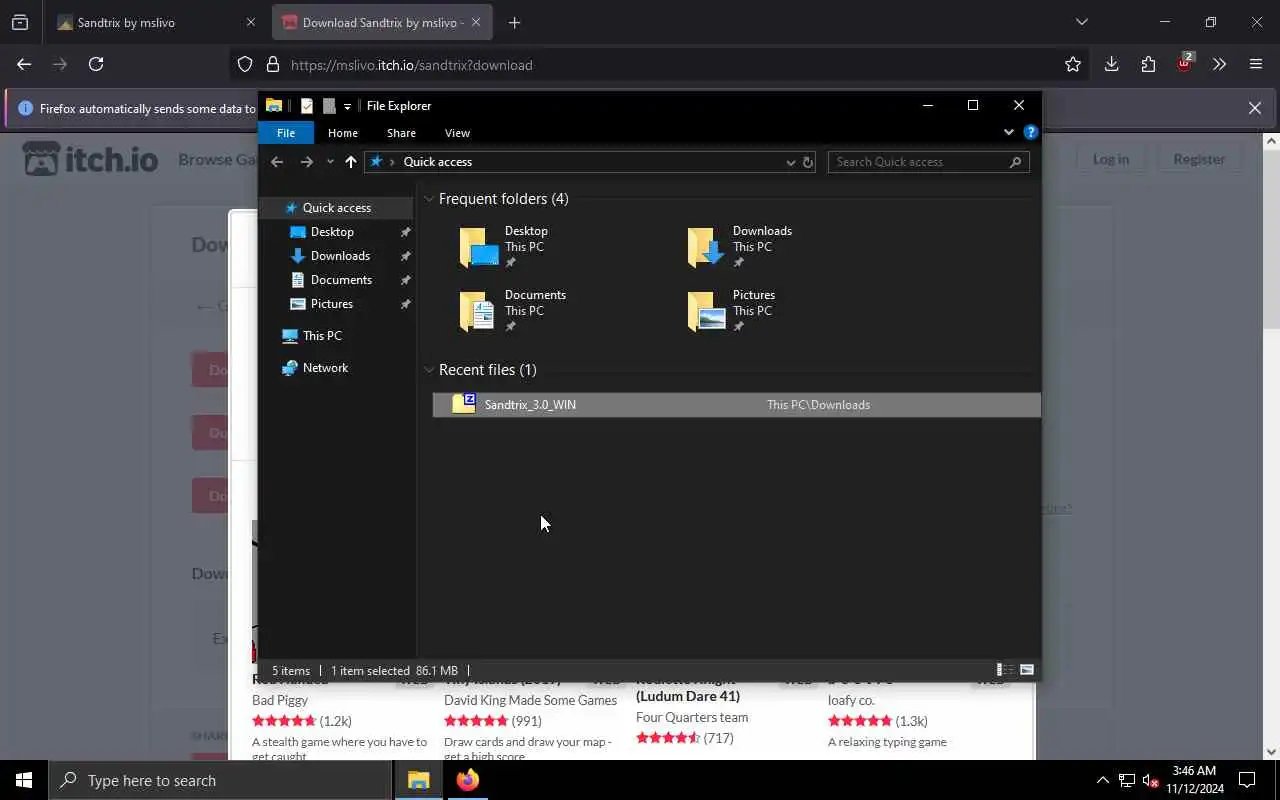Close the Download Sandtrix Firefox tab
The image size is (1280, 800).
click(477, 22)
